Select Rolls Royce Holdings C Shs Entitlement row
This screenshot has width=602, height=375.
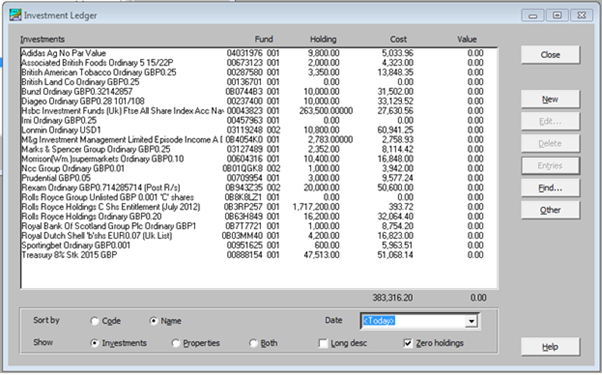[259, 206]
